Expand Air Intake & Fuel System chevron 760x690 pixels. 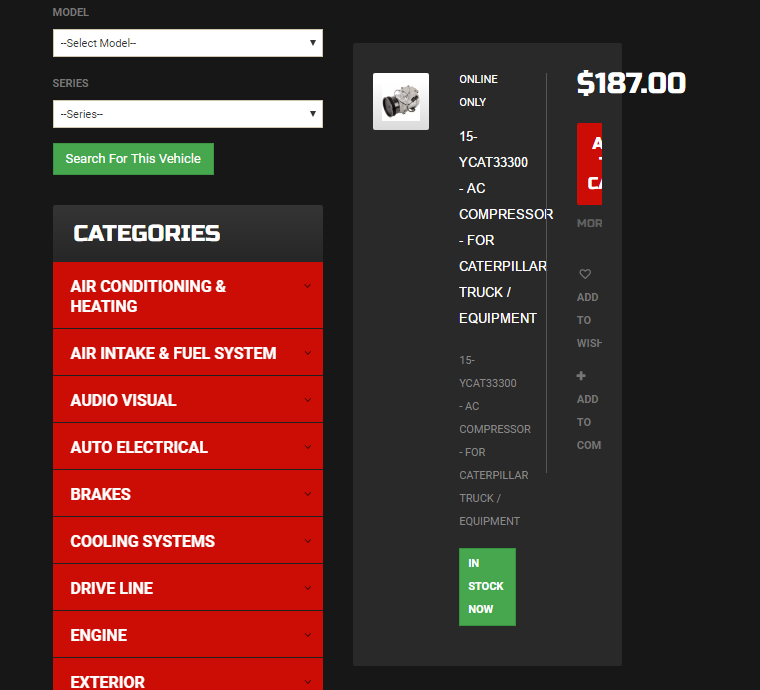tap(308, 353)
